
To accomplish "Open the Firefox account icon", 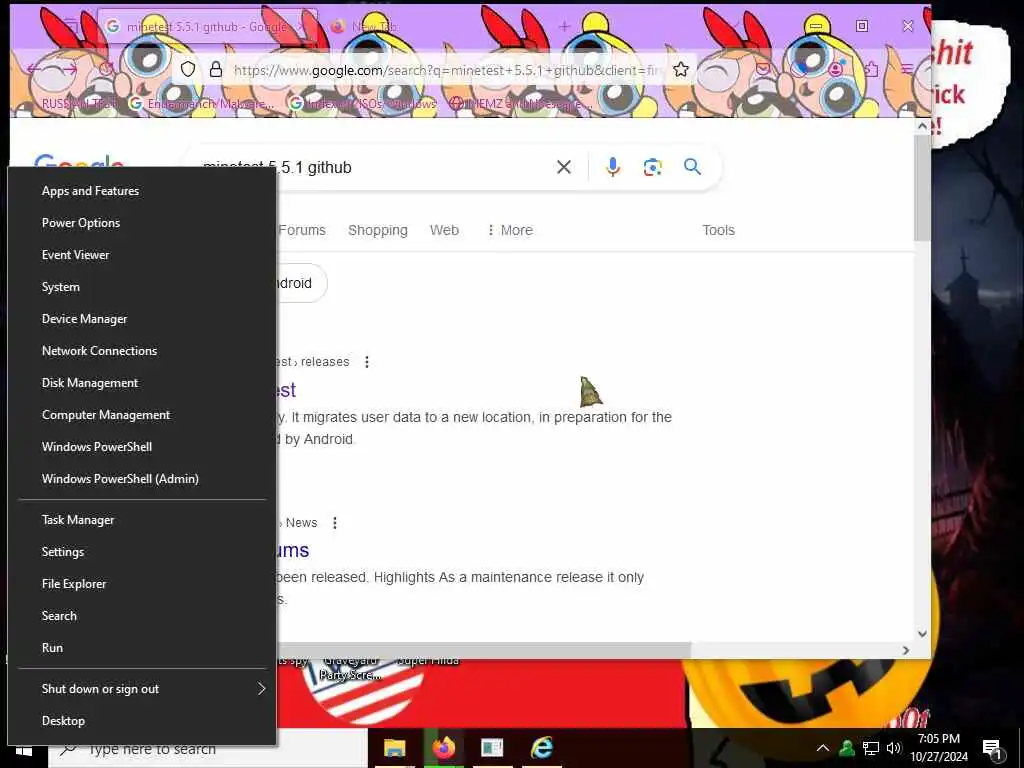I will pyautogui.click(x=836, y=69).
